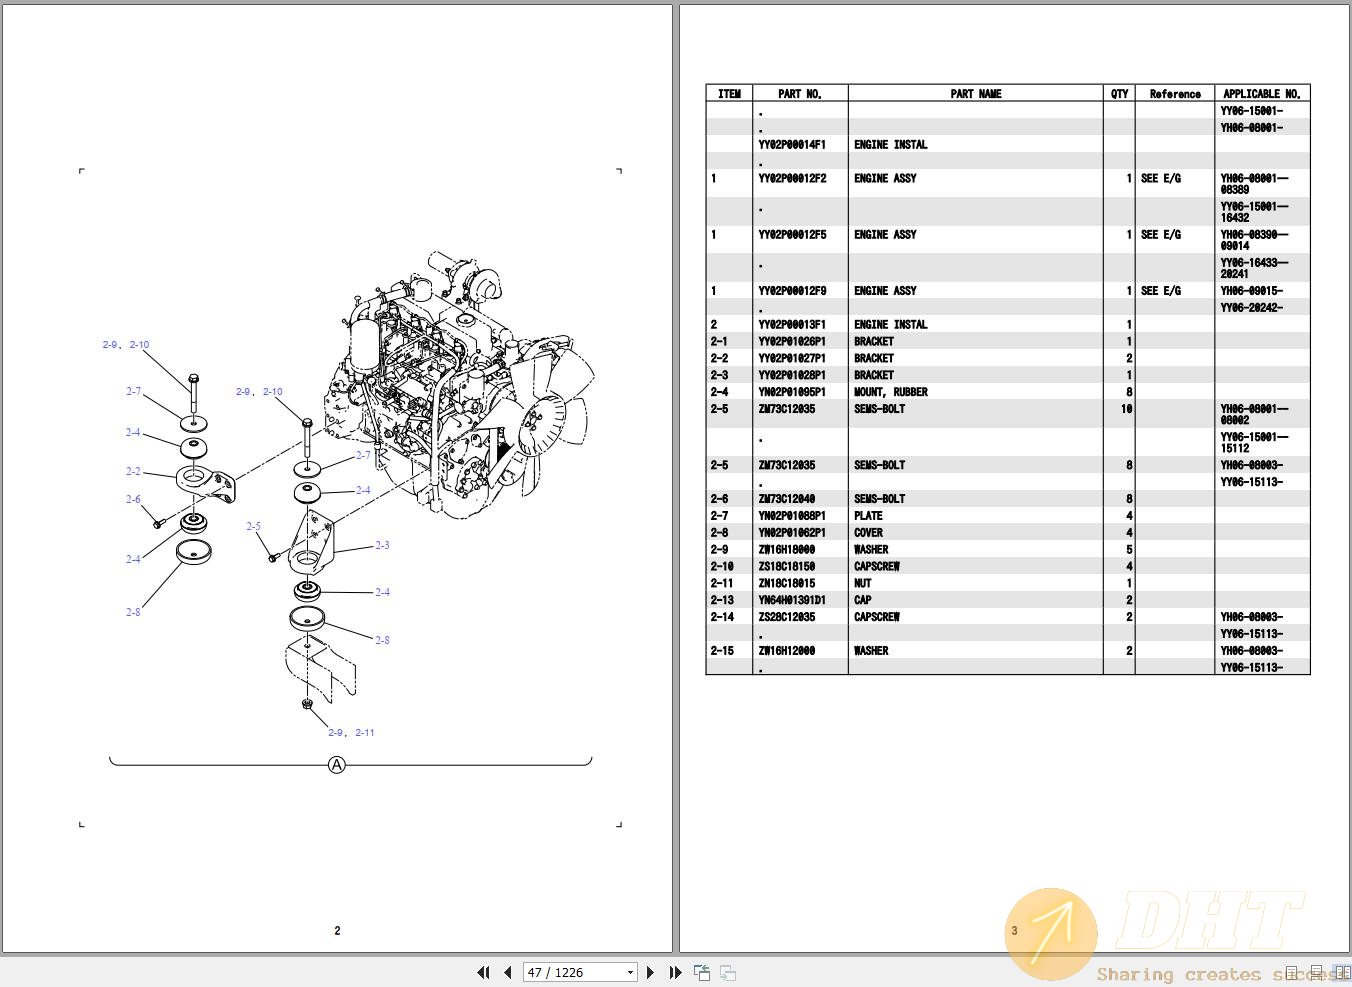Click the go to previous view icon
Viewport: 1352px width, 987px height.
(x=702, y=972)
